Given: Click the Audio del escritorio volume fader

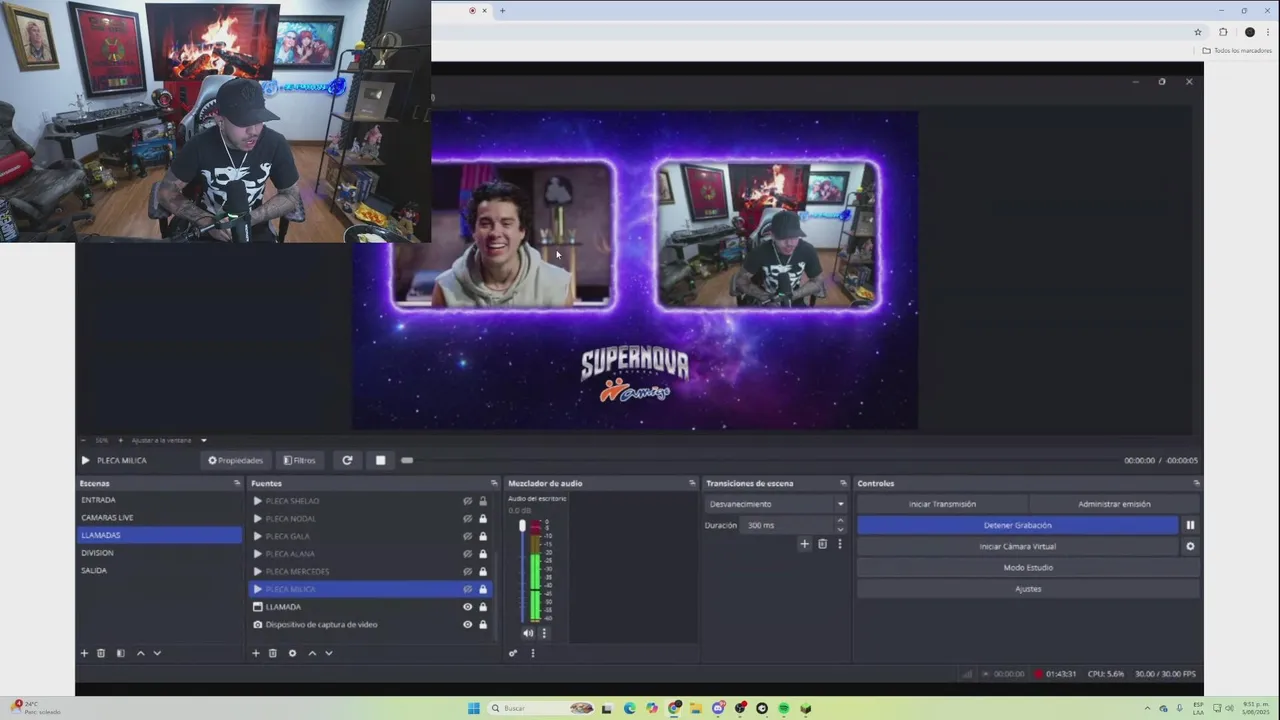Looking at the screenshot, I should coord(522,526).
